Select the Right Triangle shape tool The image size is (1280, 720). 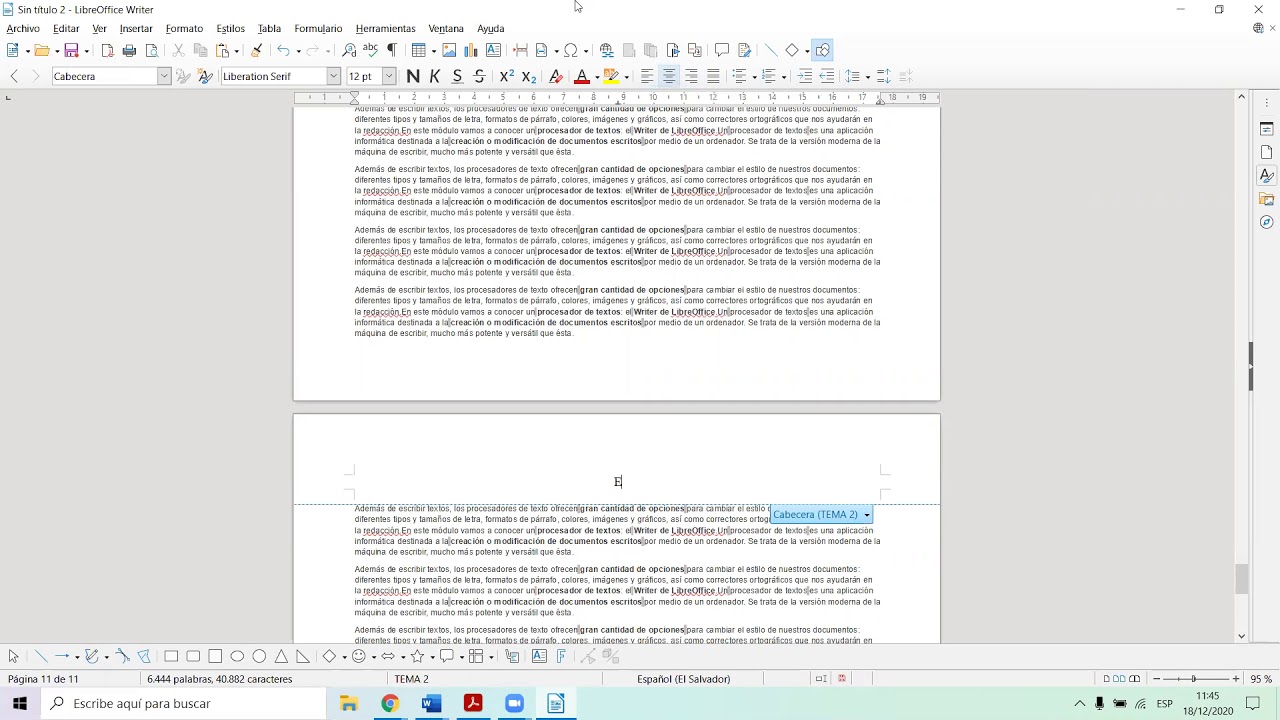[303, 656]
